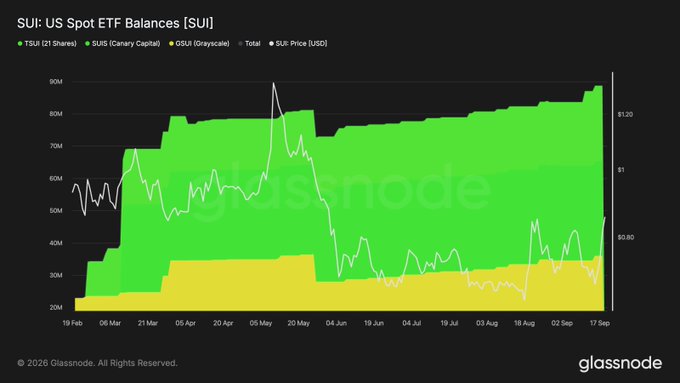Toggle the SUIS (Canary Capital) series label
Viewport: 680px width, 383px height.
(x=126, y=43)
